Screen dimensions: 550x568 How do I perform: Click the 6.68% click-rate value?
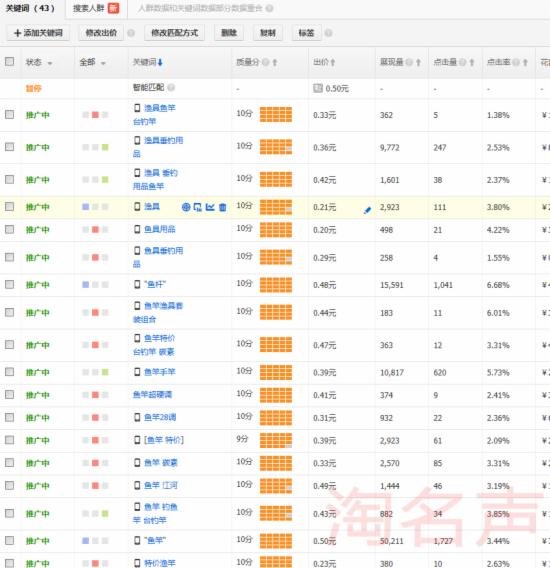[498, 285]
